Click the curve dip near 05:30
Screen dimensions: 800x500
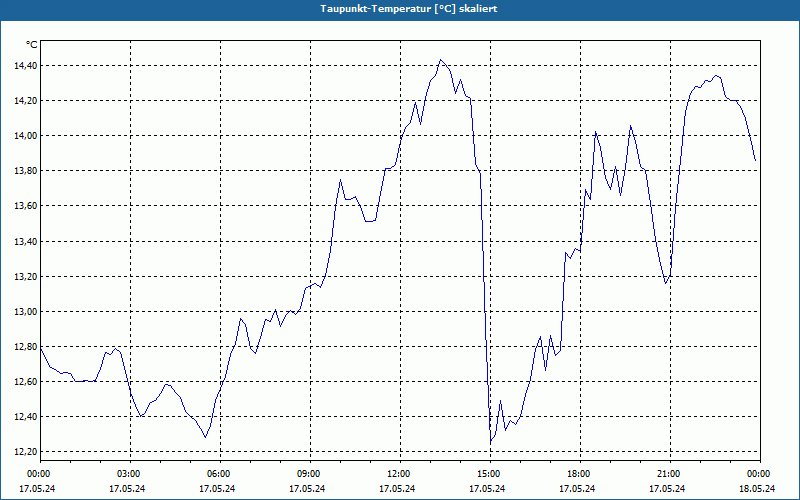(205, 437)
